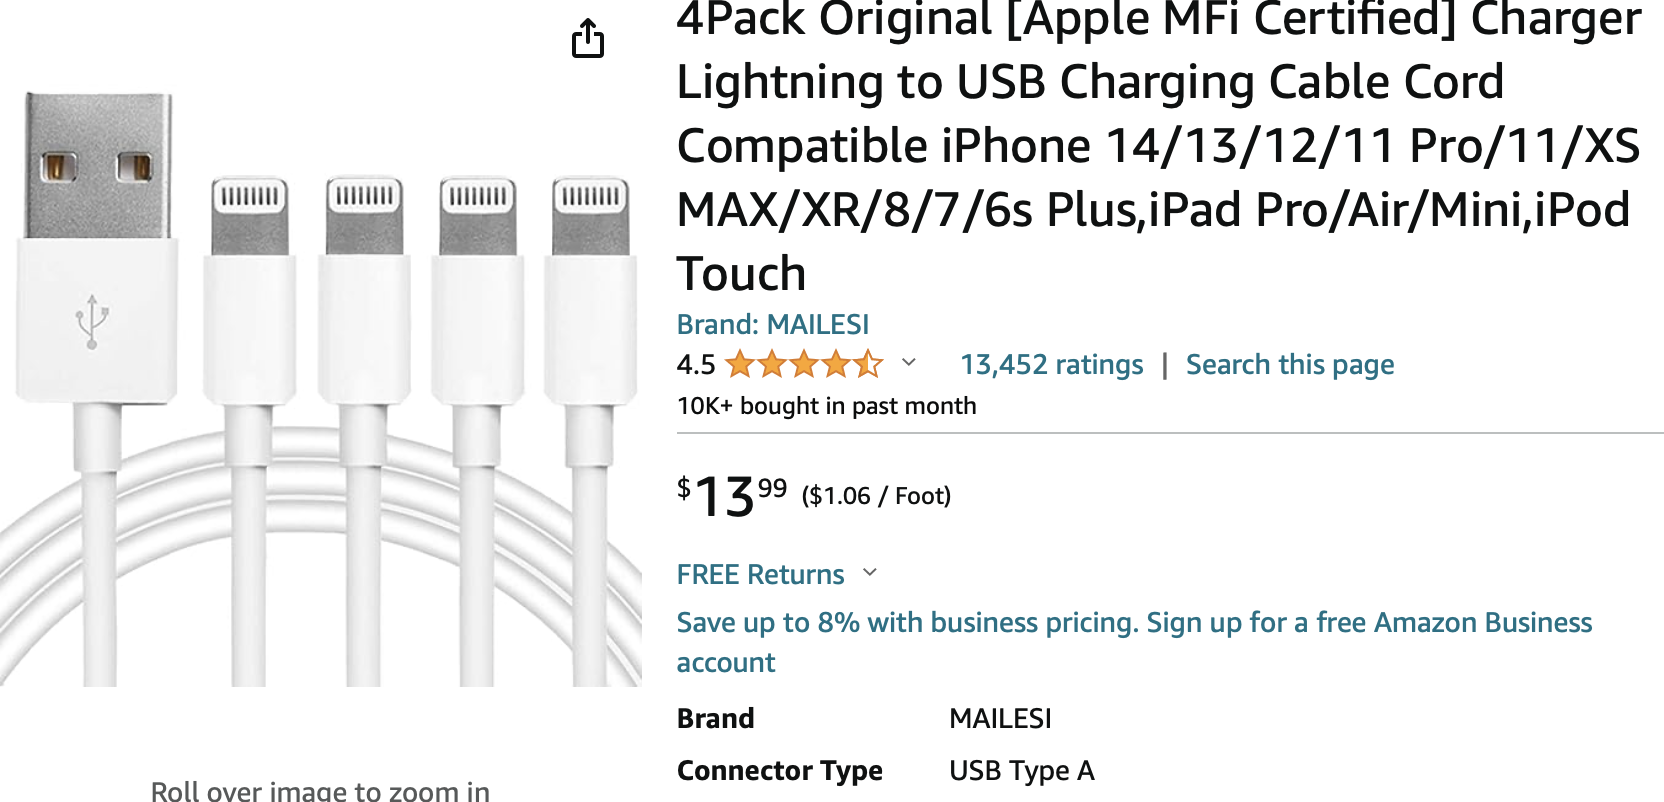Viewport: 1664px width, 802px height.
Task: Click the 4.5 rating number
Action: [x=695, y=365]
